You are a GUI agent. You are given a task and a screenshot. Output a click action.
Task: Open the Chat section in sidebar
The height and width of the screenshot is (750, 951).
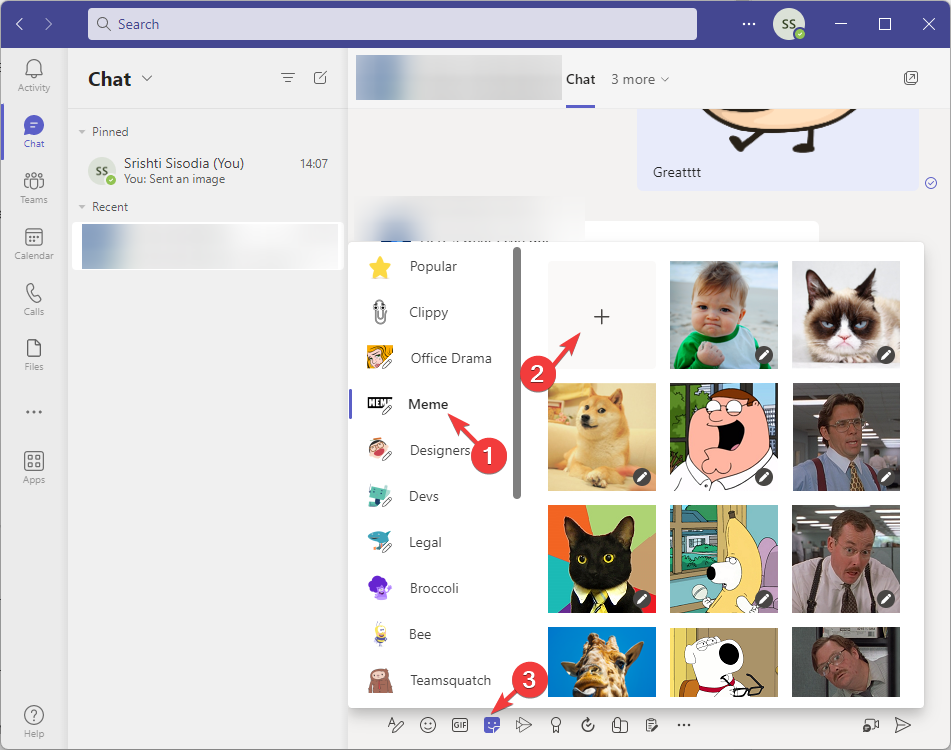(34, 132)
